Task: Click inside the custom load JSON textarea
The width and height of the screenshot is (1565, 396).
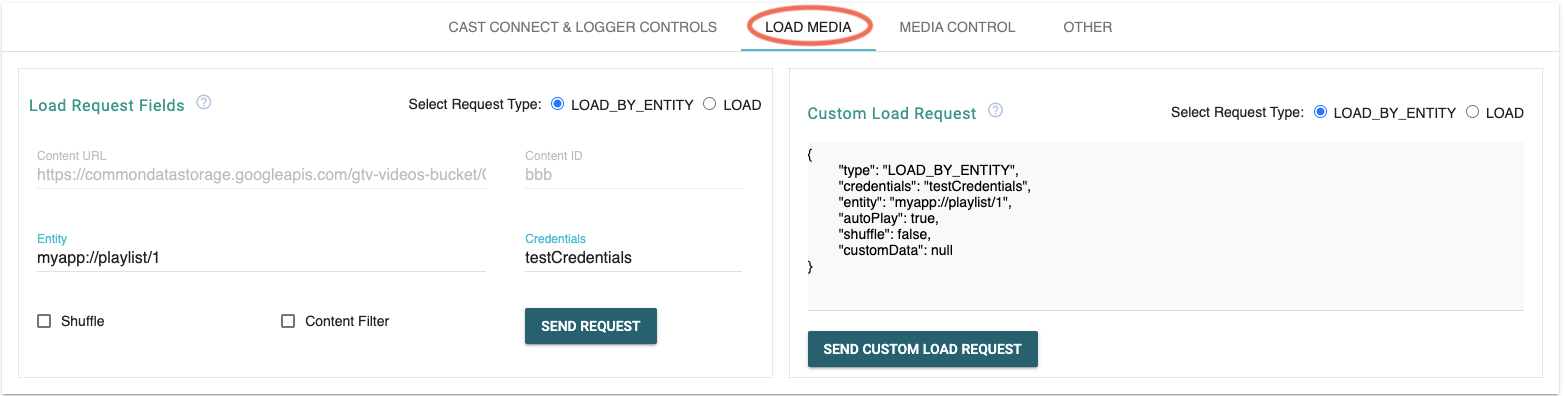Action: point(1166,226)
